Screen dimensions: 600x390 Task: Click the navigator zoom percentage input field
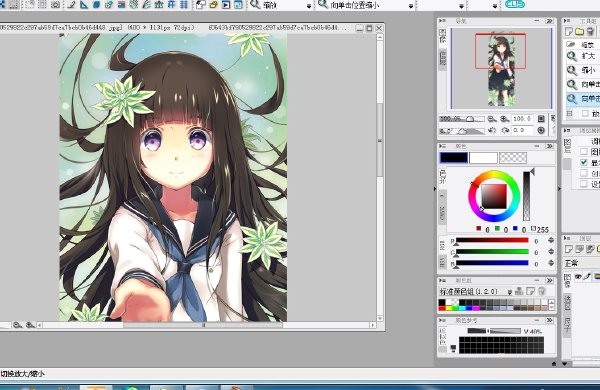pos(523,119)
